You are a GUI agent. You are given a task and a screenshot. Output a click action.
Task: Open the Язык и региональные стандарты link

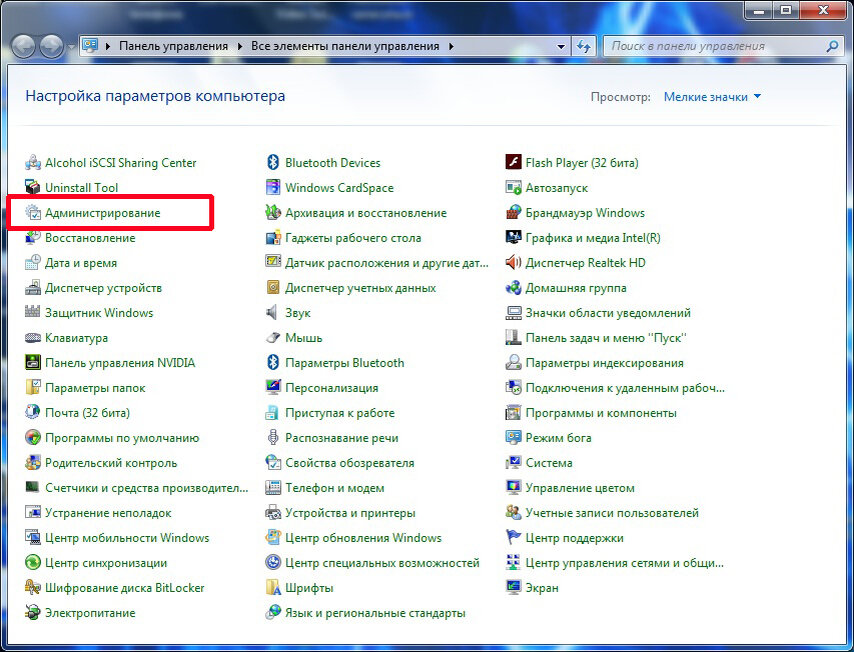pyautogui.click(x=375, y=613)
